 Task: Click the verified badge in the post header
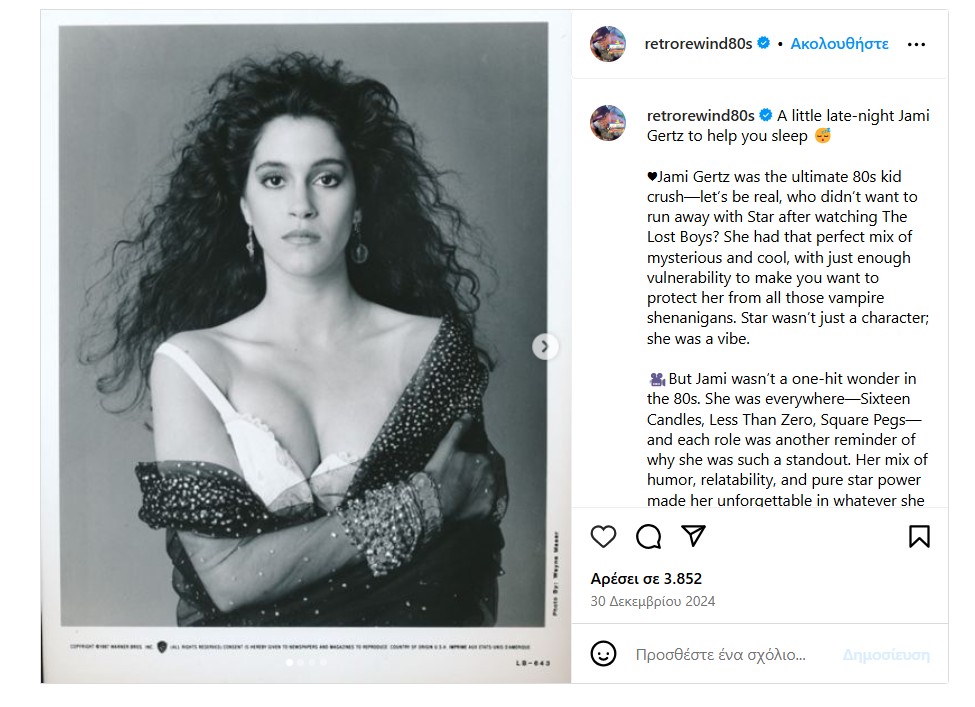[x=763, y=44]
